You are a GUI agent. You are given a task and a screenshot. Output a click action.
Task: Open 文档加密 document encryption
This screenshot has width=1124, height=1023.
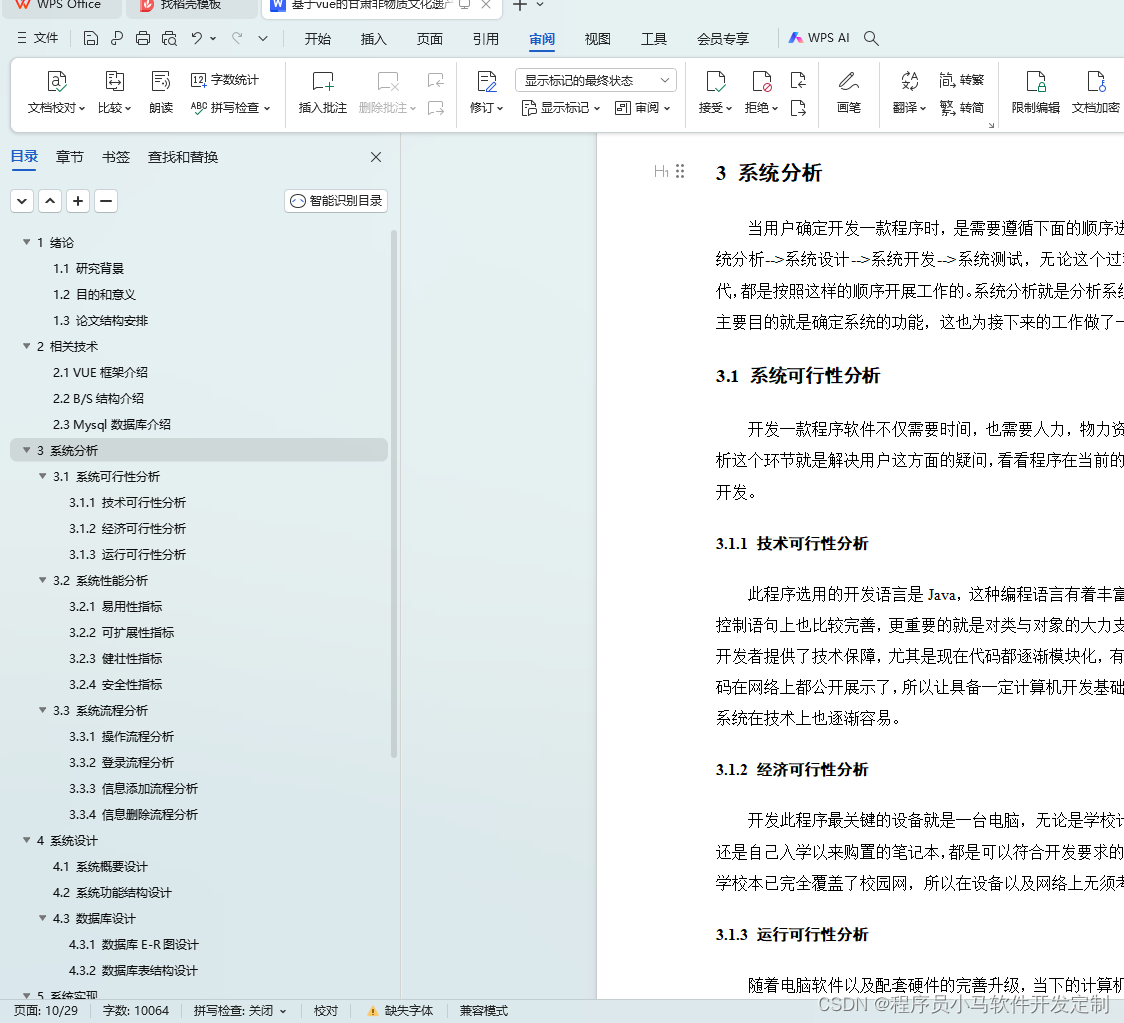click(1095, 92)
